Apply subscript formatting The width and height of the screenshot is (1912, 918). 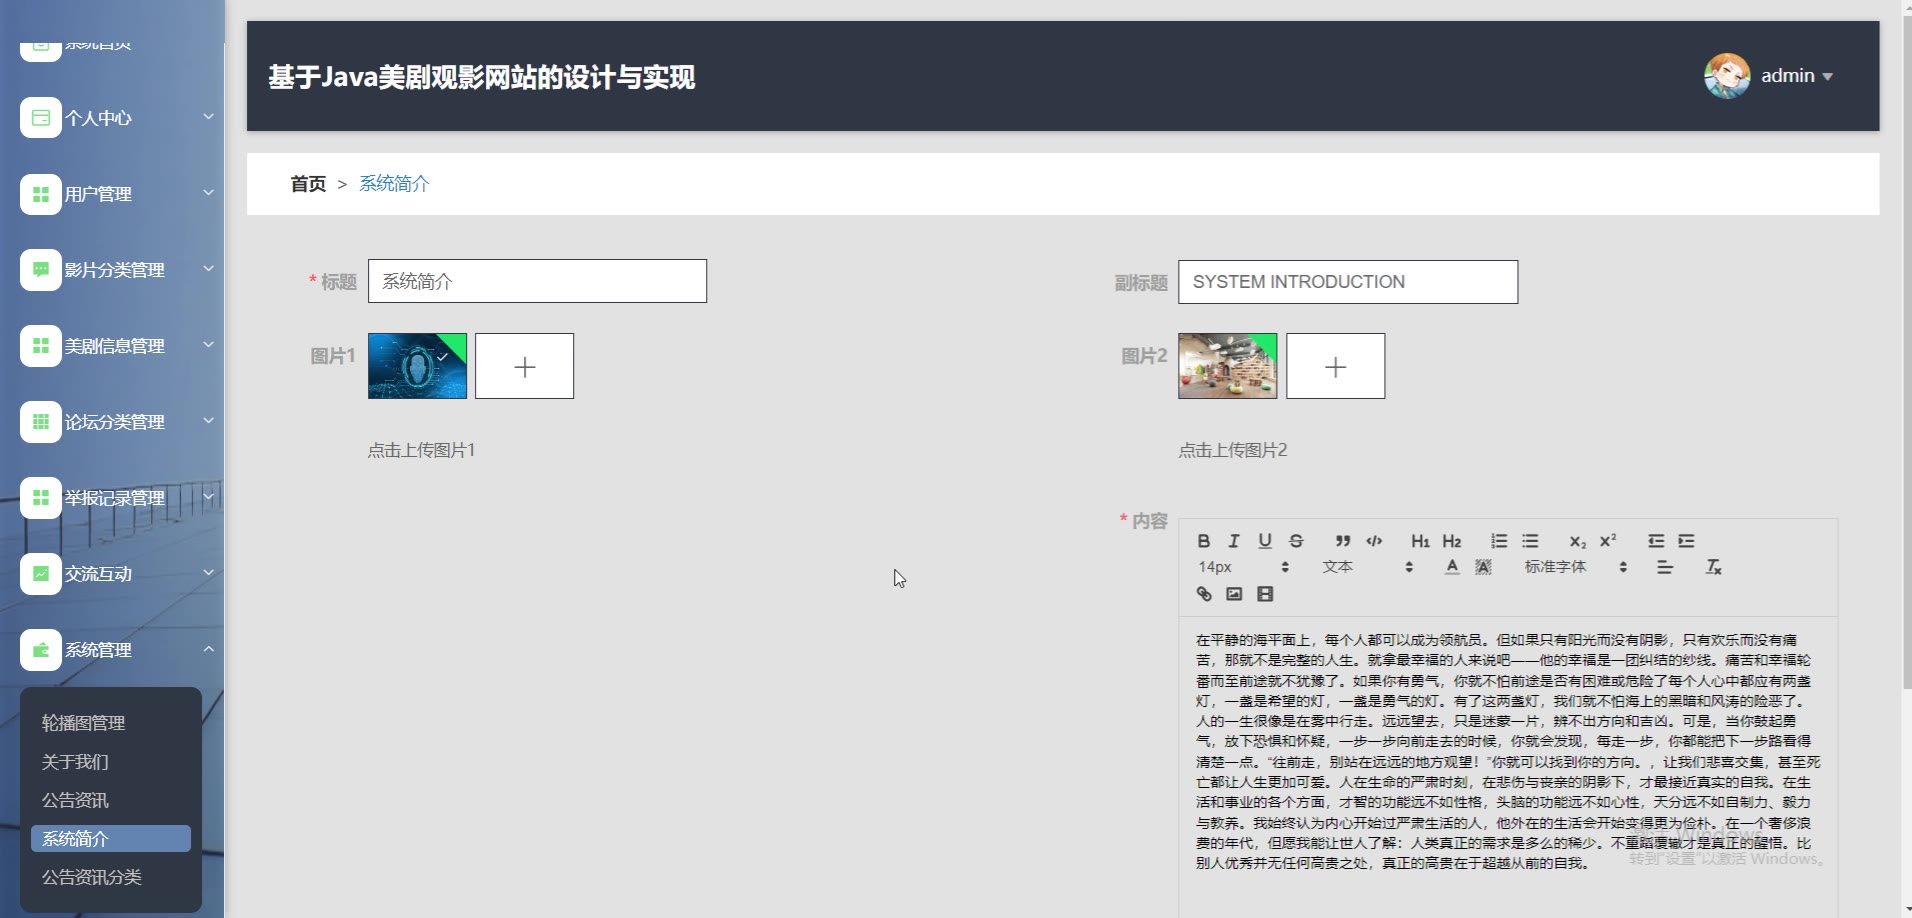(1577, 541)
